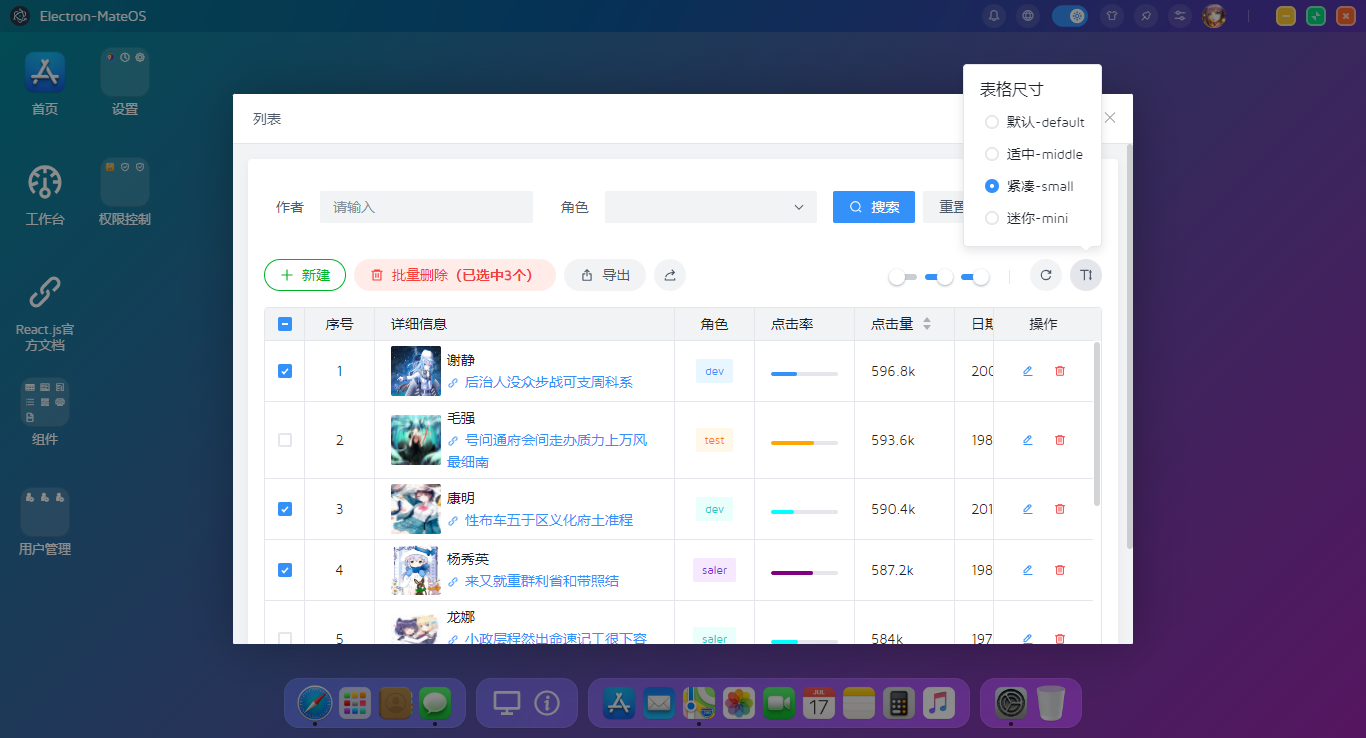The width and height of the screenshot is (1366, 738).
Task: Open the table size (Tt) icon
Action: pos(1085,274)
